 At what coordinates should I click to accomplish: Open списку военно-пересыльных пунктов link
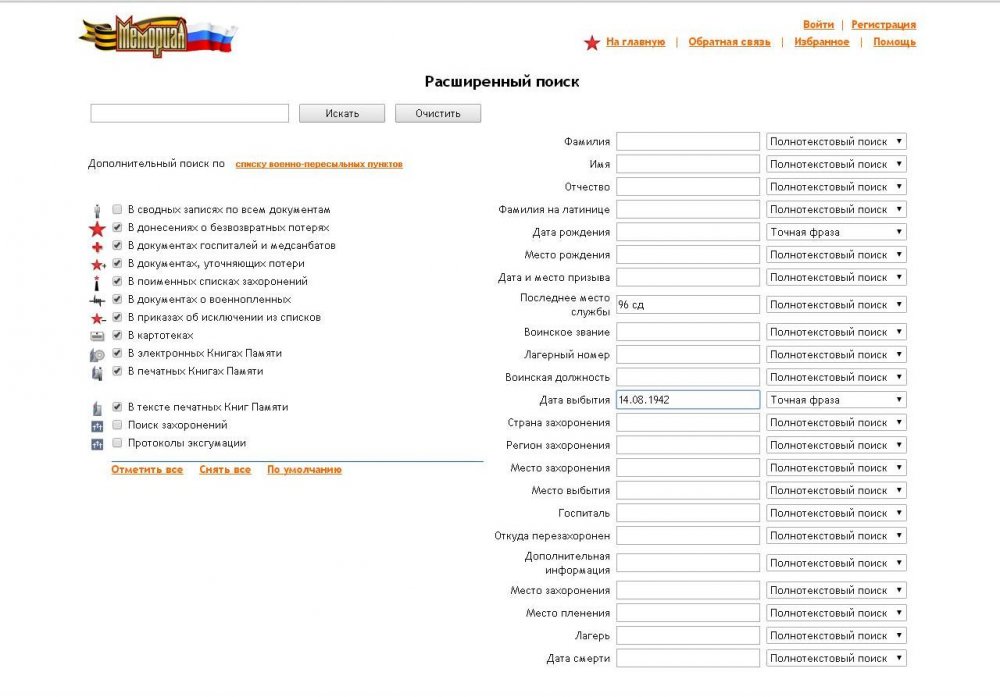[319, 164]
